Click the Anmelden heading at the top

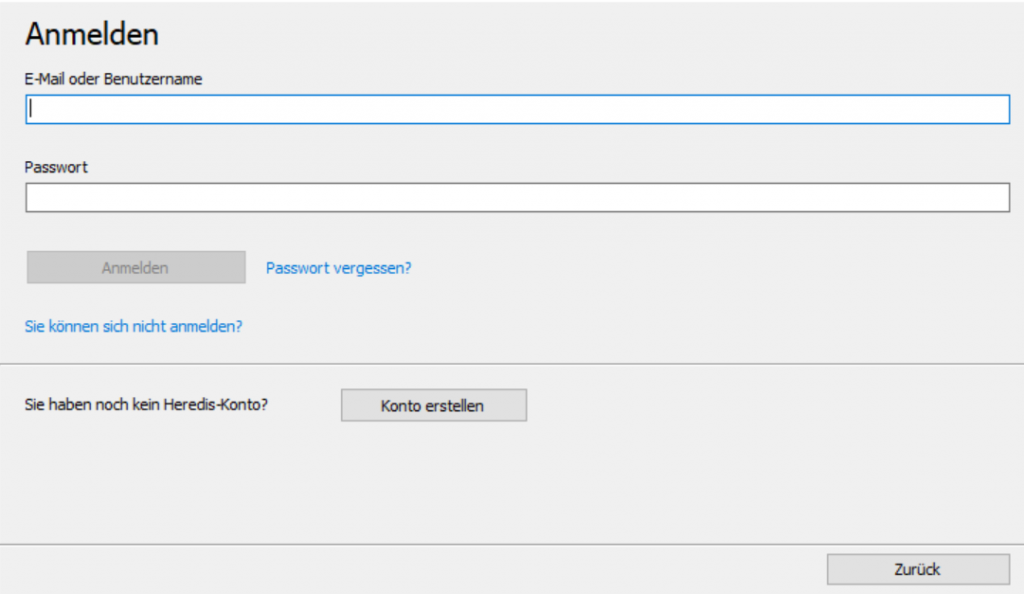92,34
